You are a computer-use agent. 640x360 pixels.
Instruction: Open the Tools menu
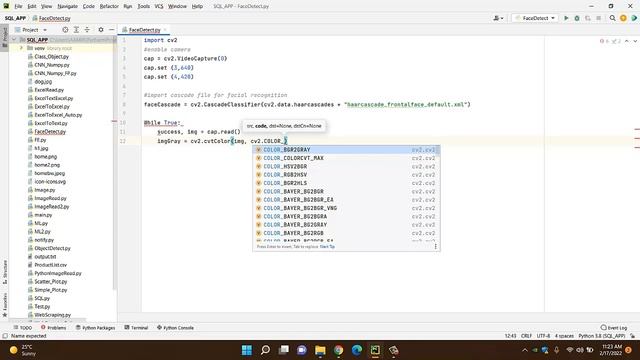click(143, 6)
